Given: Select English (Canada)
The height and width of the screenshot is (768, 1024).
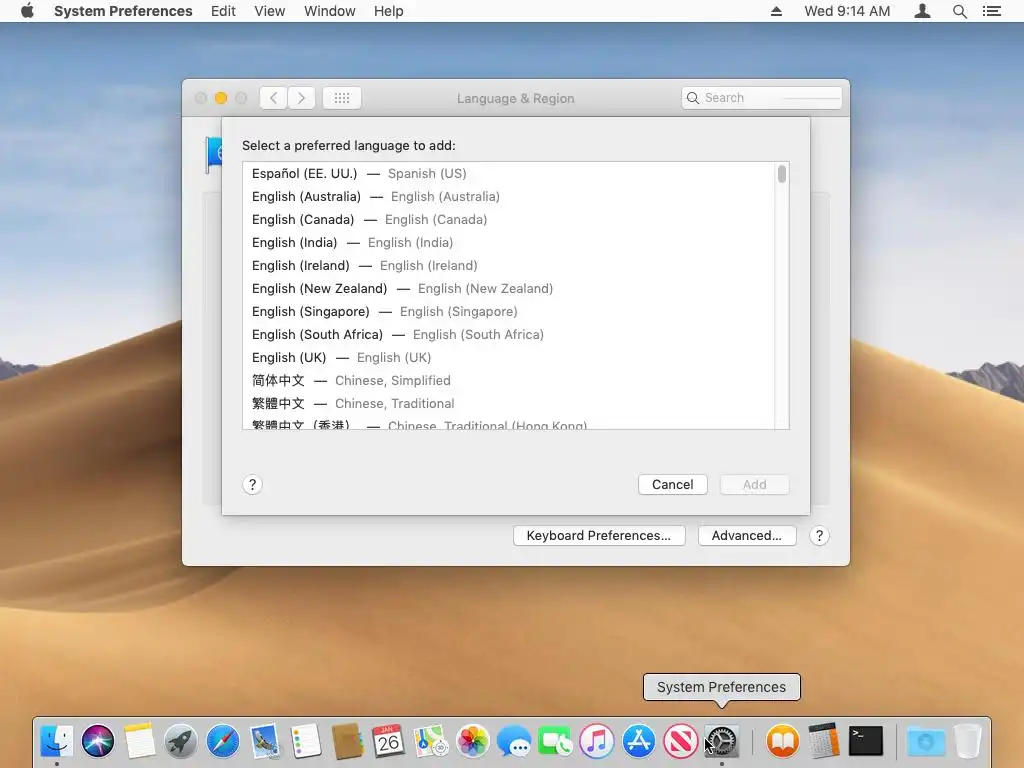Looking at the screenshot, I should 509,219.
